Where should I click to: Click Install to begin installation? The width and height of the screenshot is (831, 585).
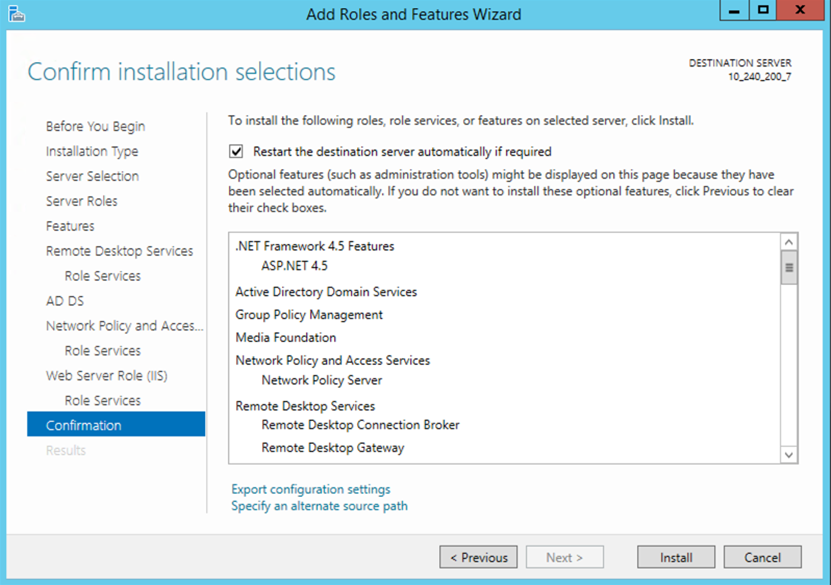pyautogui.click(x=676, y=557)
